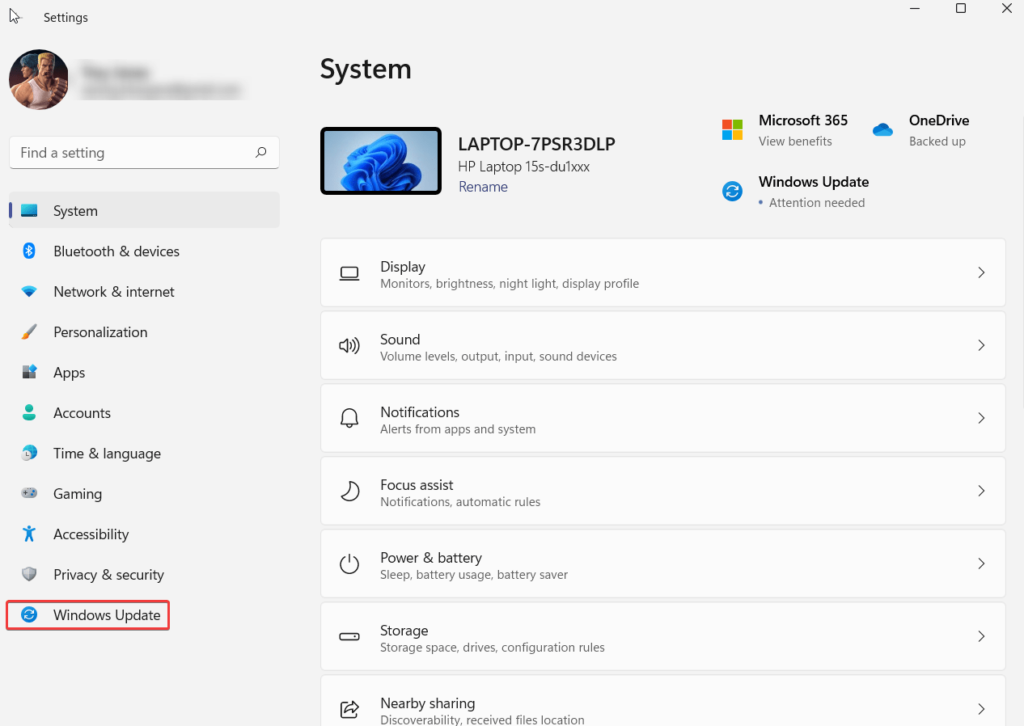Expand Focus assist chevron
The width and height of the screenshot is (1024, 726).
coord(981,490)
